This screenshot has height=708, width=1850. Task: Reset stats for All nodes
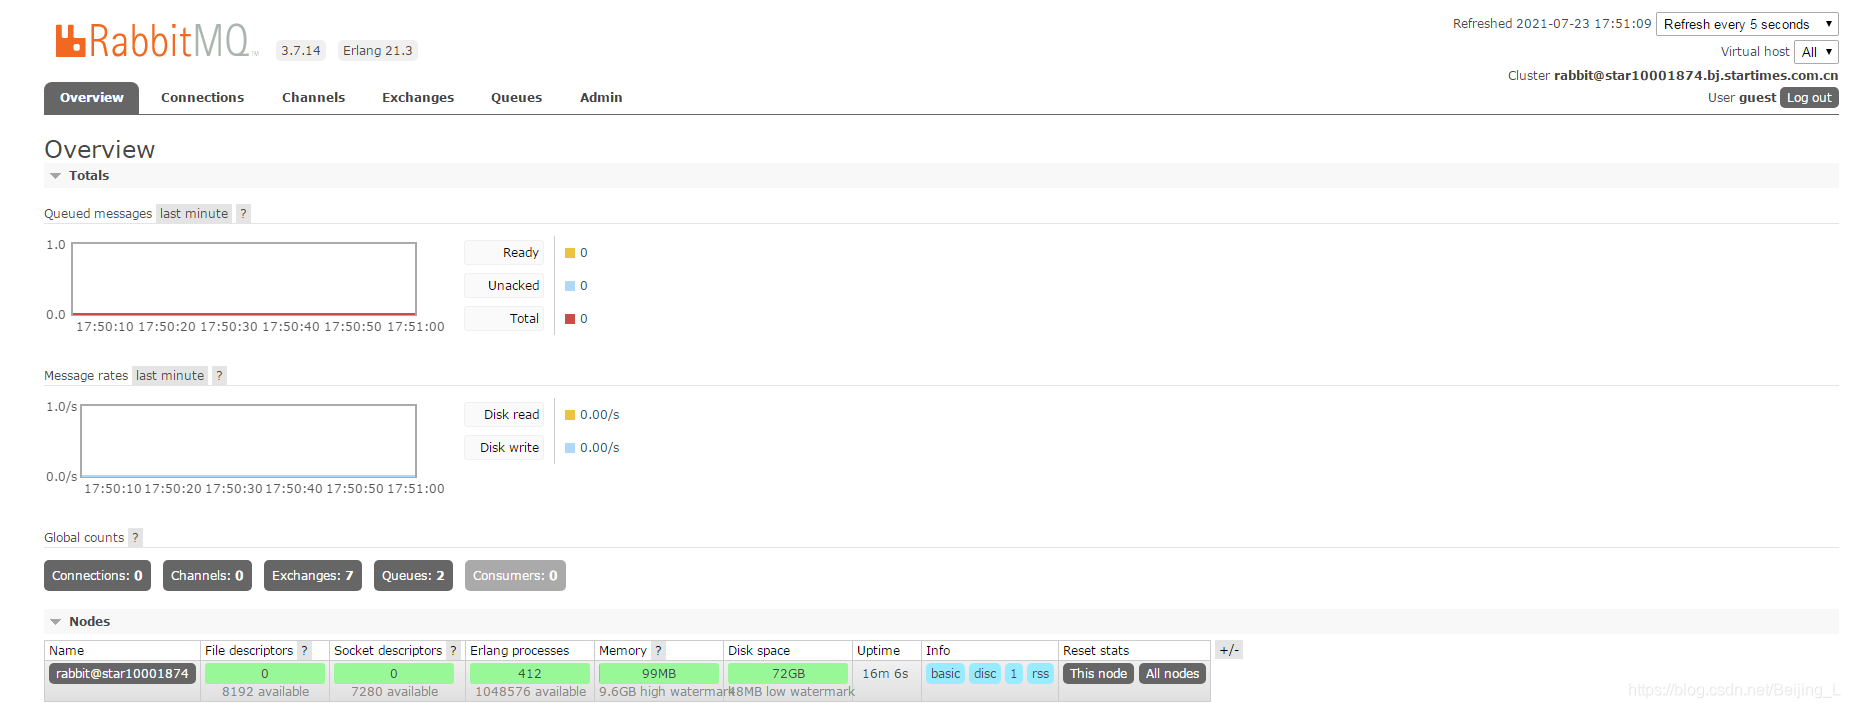click(x=1172, y=673)
